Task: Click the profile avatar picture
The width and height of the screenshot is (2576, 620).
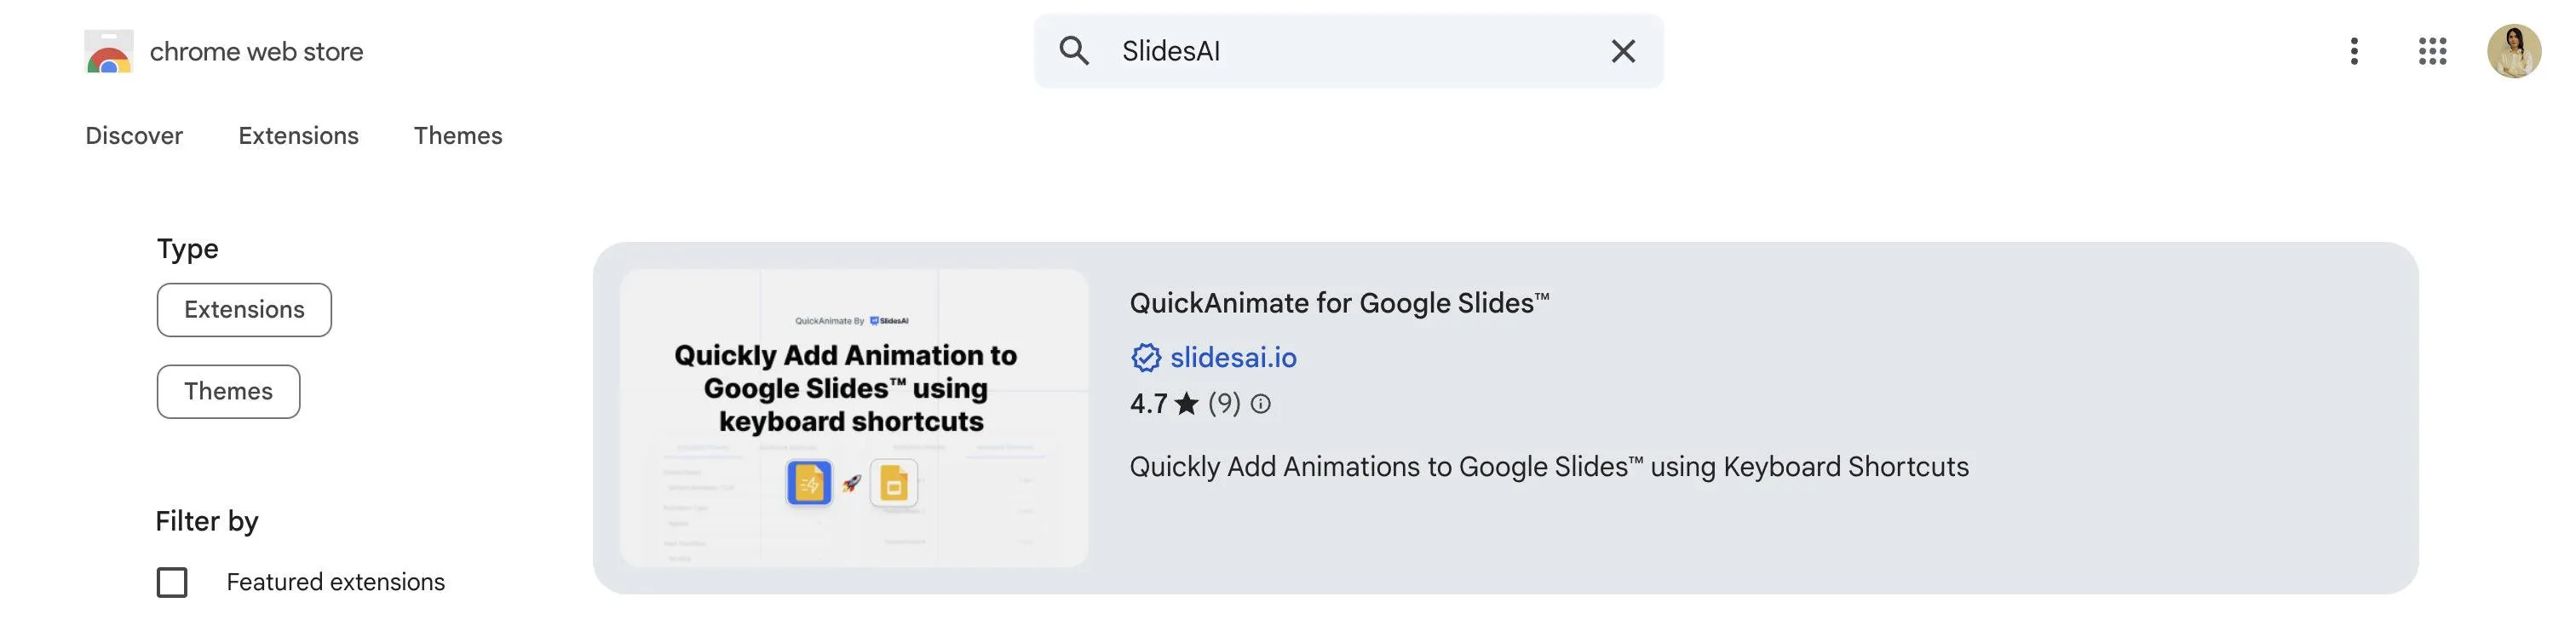Action: pos(2514,51)
